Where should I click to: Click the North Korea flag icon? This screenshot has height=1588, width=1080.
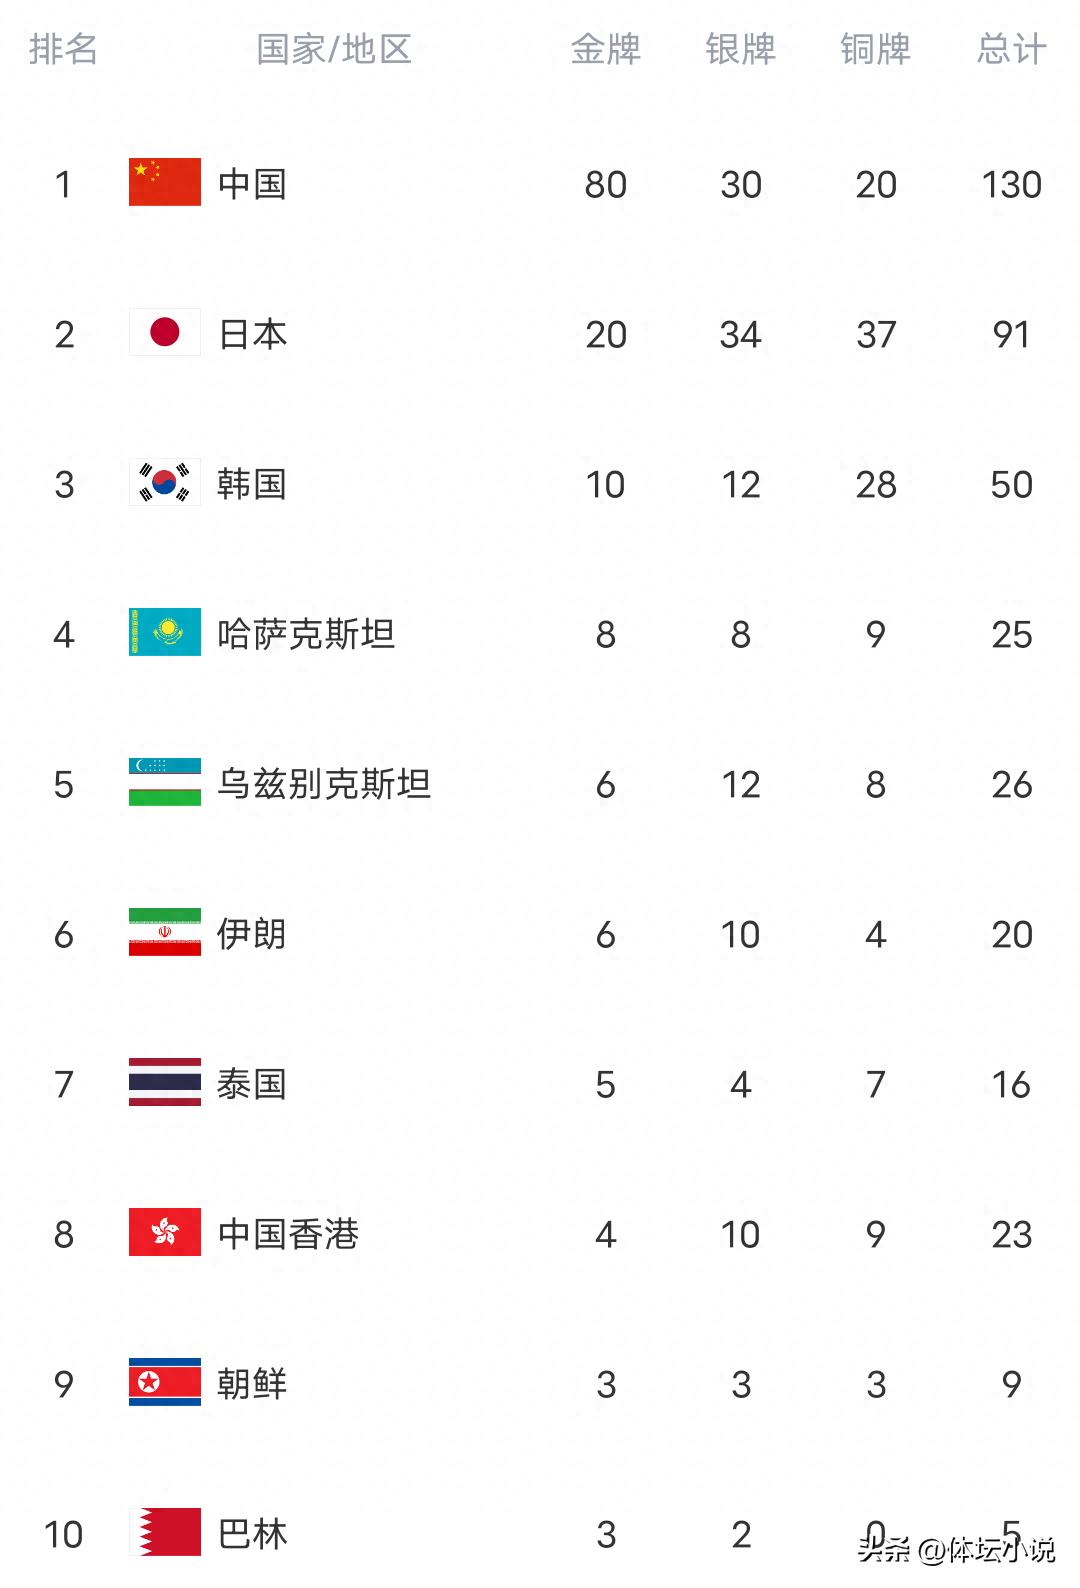165,1383
